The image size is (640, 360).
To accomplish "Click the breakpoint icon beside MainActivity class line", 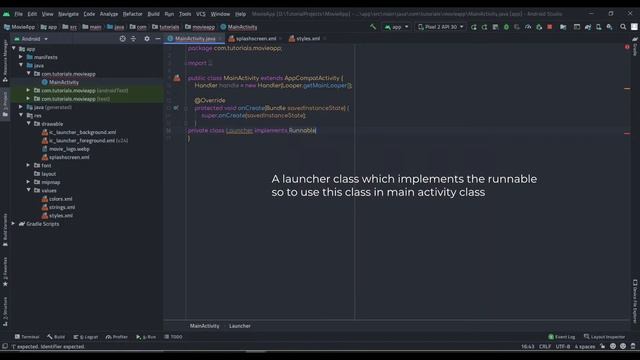I will (x=176, y=78).
